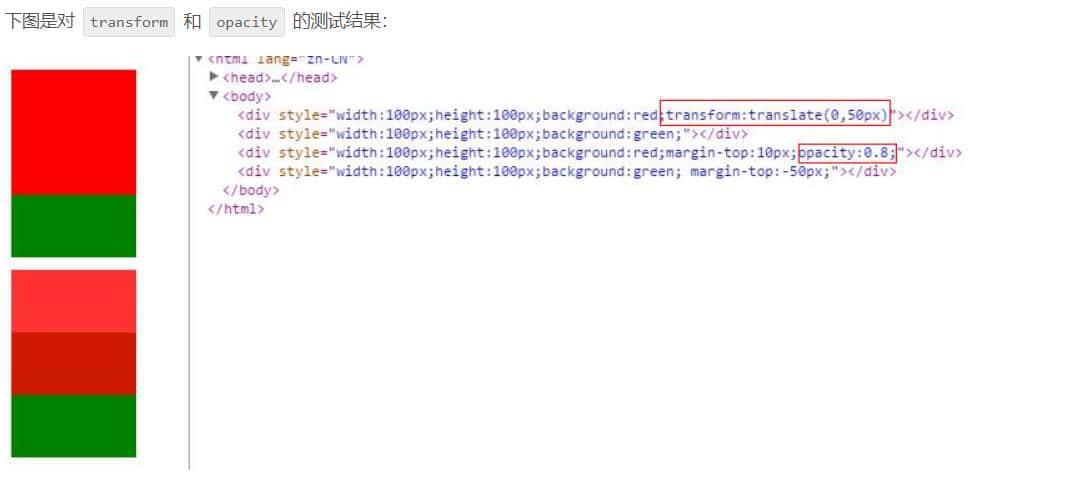The width and height of the screenshot is (1080, 481).
Task: Click the closing html tag line
Action: click(x=236, y=209)
